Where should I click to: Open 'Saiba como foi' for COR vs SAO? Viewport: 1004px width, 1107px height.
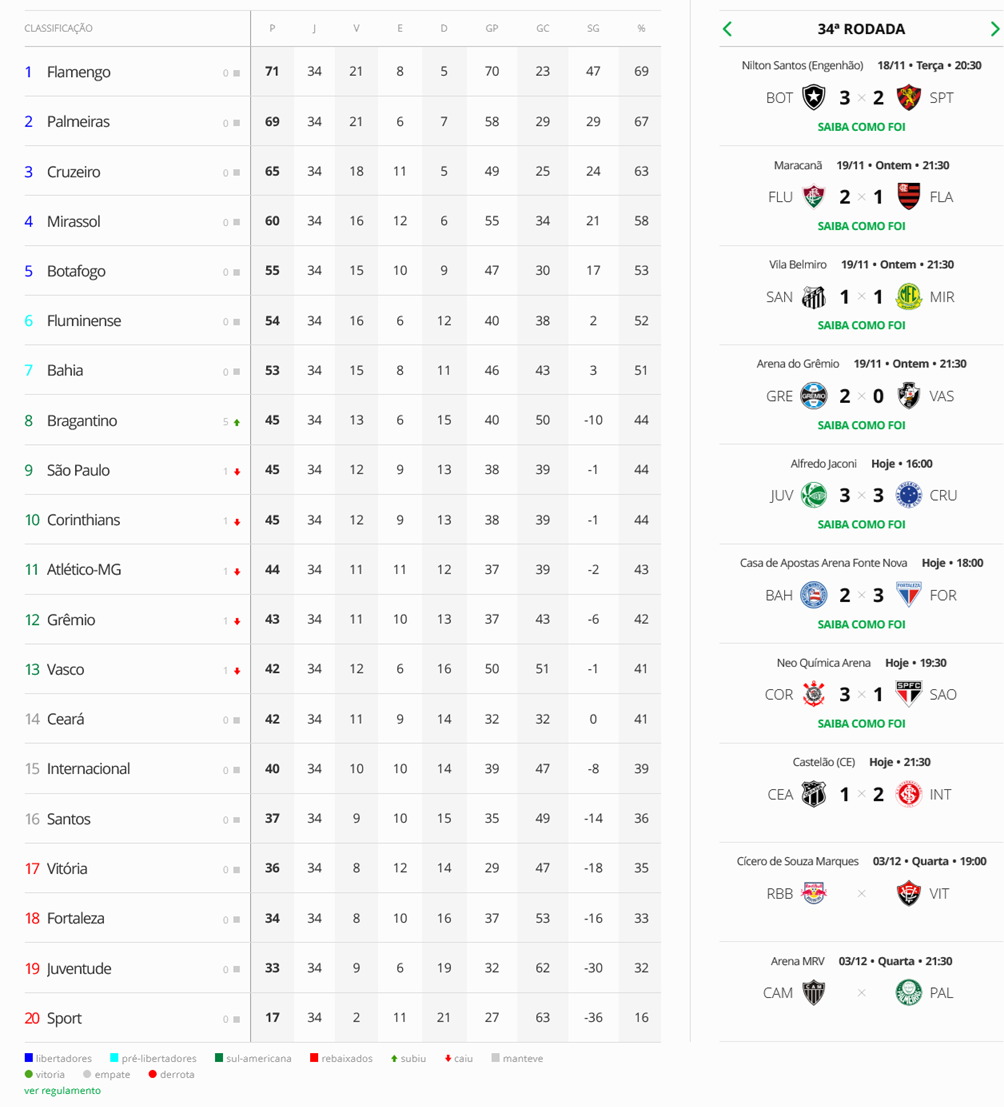coord(861,723)
